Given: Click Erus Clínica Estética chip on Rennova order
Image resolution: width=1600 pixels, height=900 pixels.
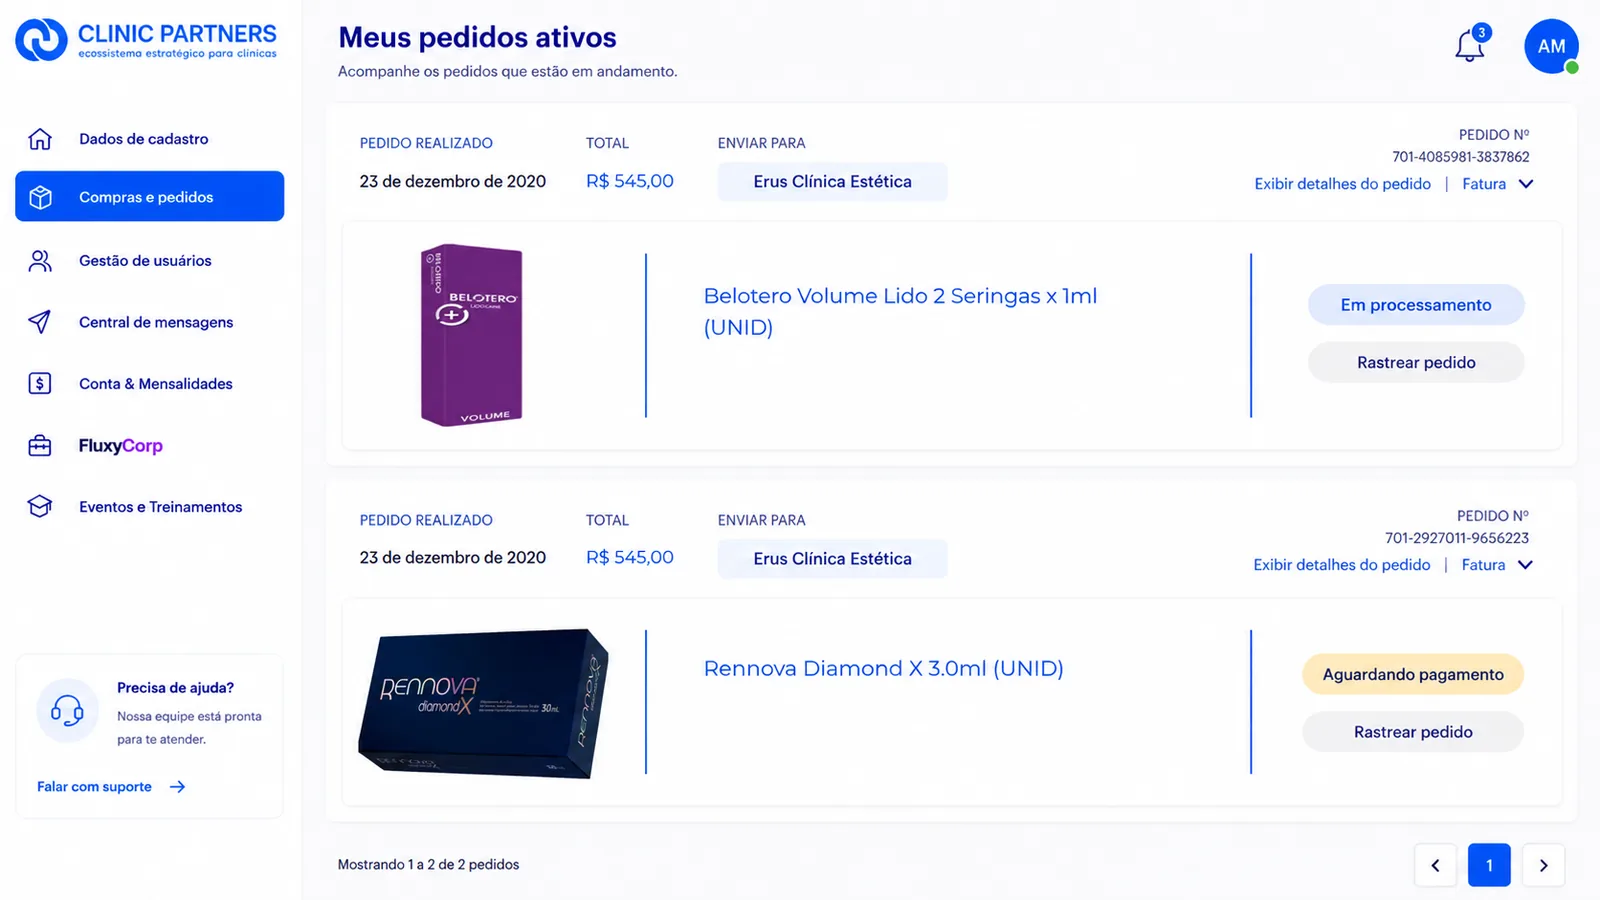Looking at the screenshot, I should pyautogui.click(x=832, y=559).
